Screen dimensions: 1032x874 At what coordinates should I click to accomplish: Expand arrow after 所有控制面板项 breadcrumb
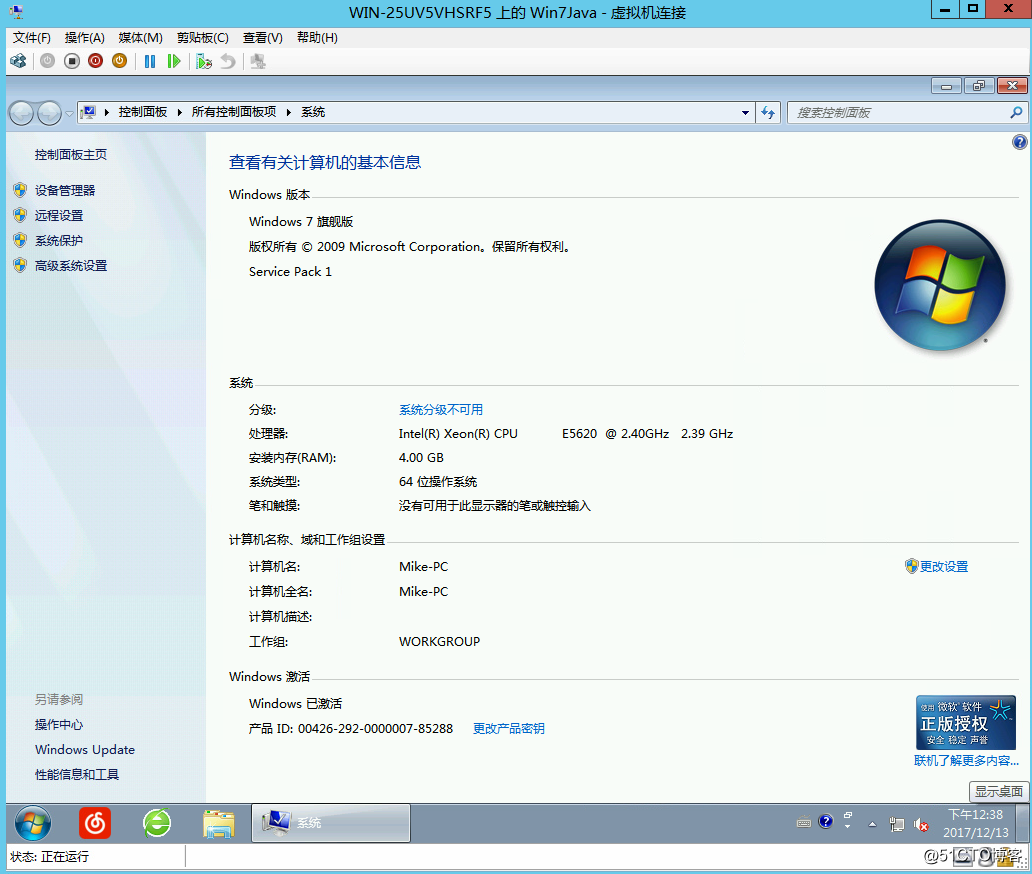point(289,113)
